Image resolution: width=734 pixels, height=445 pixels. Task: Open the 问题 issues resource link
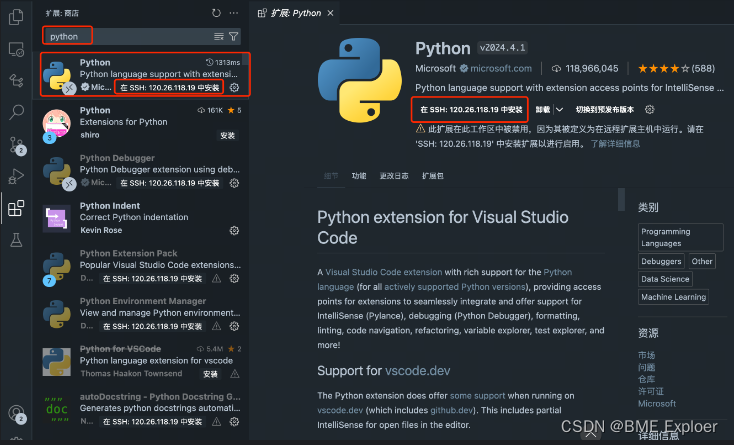646,367
